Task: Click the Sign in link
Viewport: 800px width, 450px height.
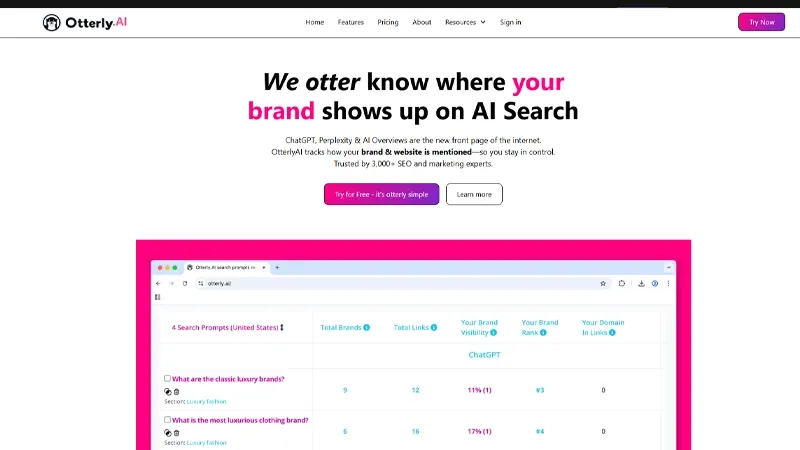Action: (510, 22)
